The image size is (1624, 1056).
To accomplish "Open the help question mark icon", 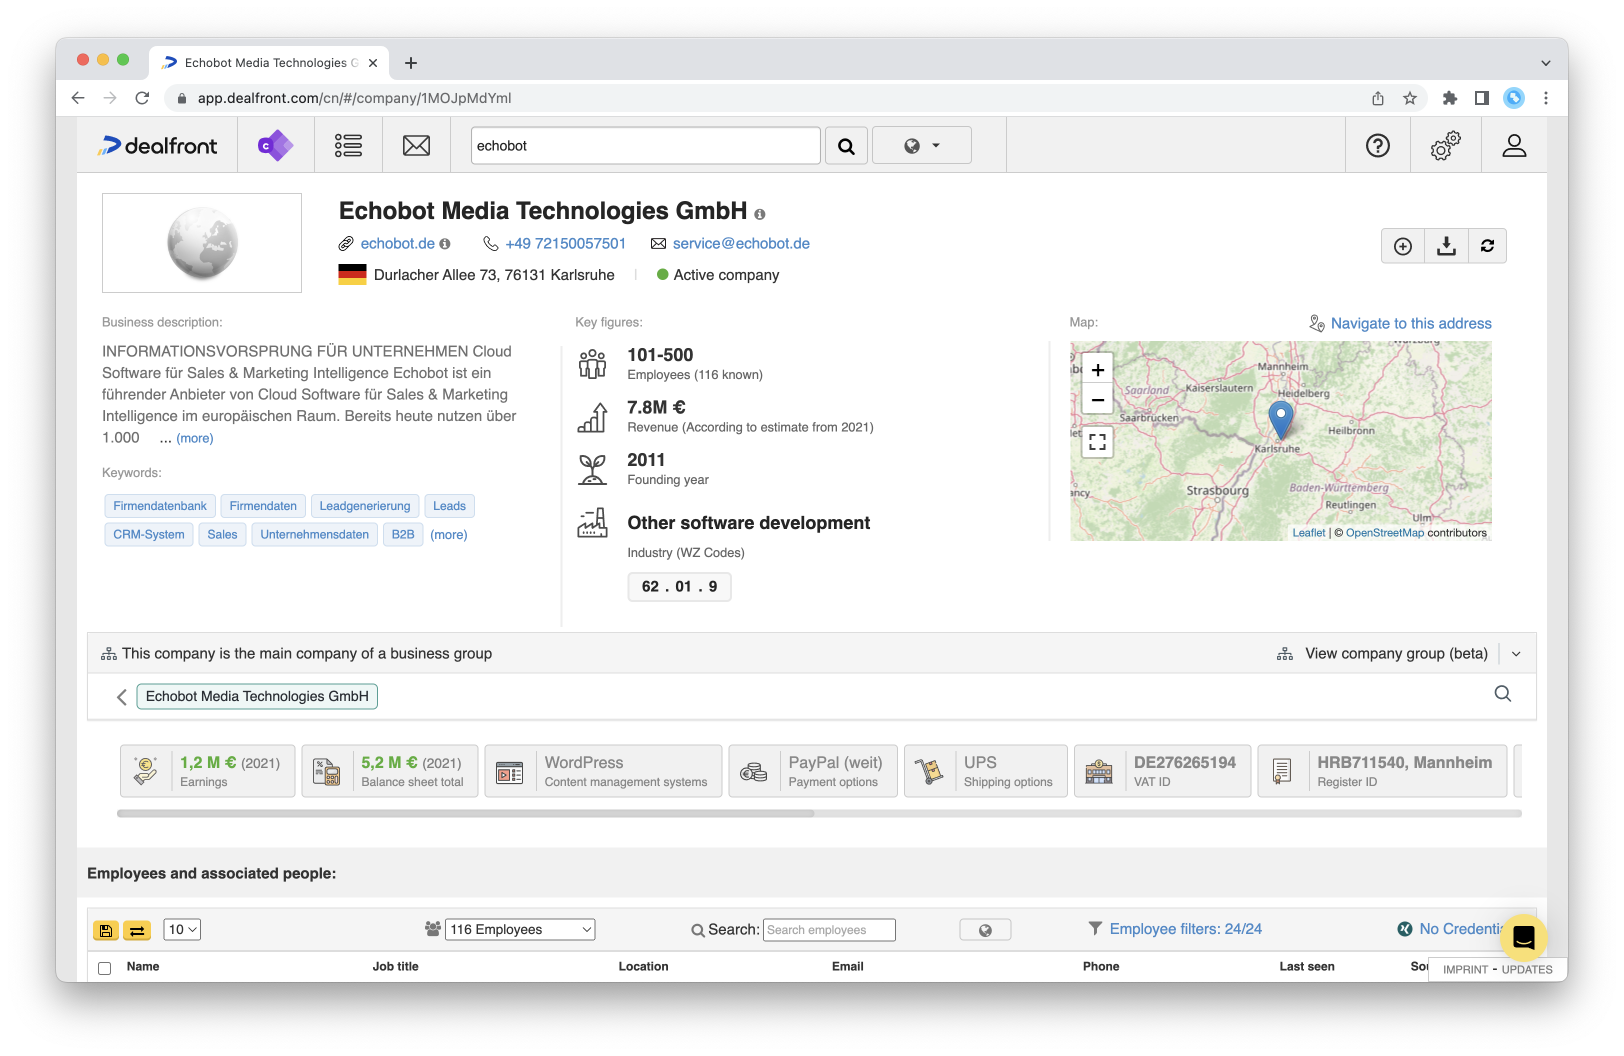I will [x=1378, y=146].
